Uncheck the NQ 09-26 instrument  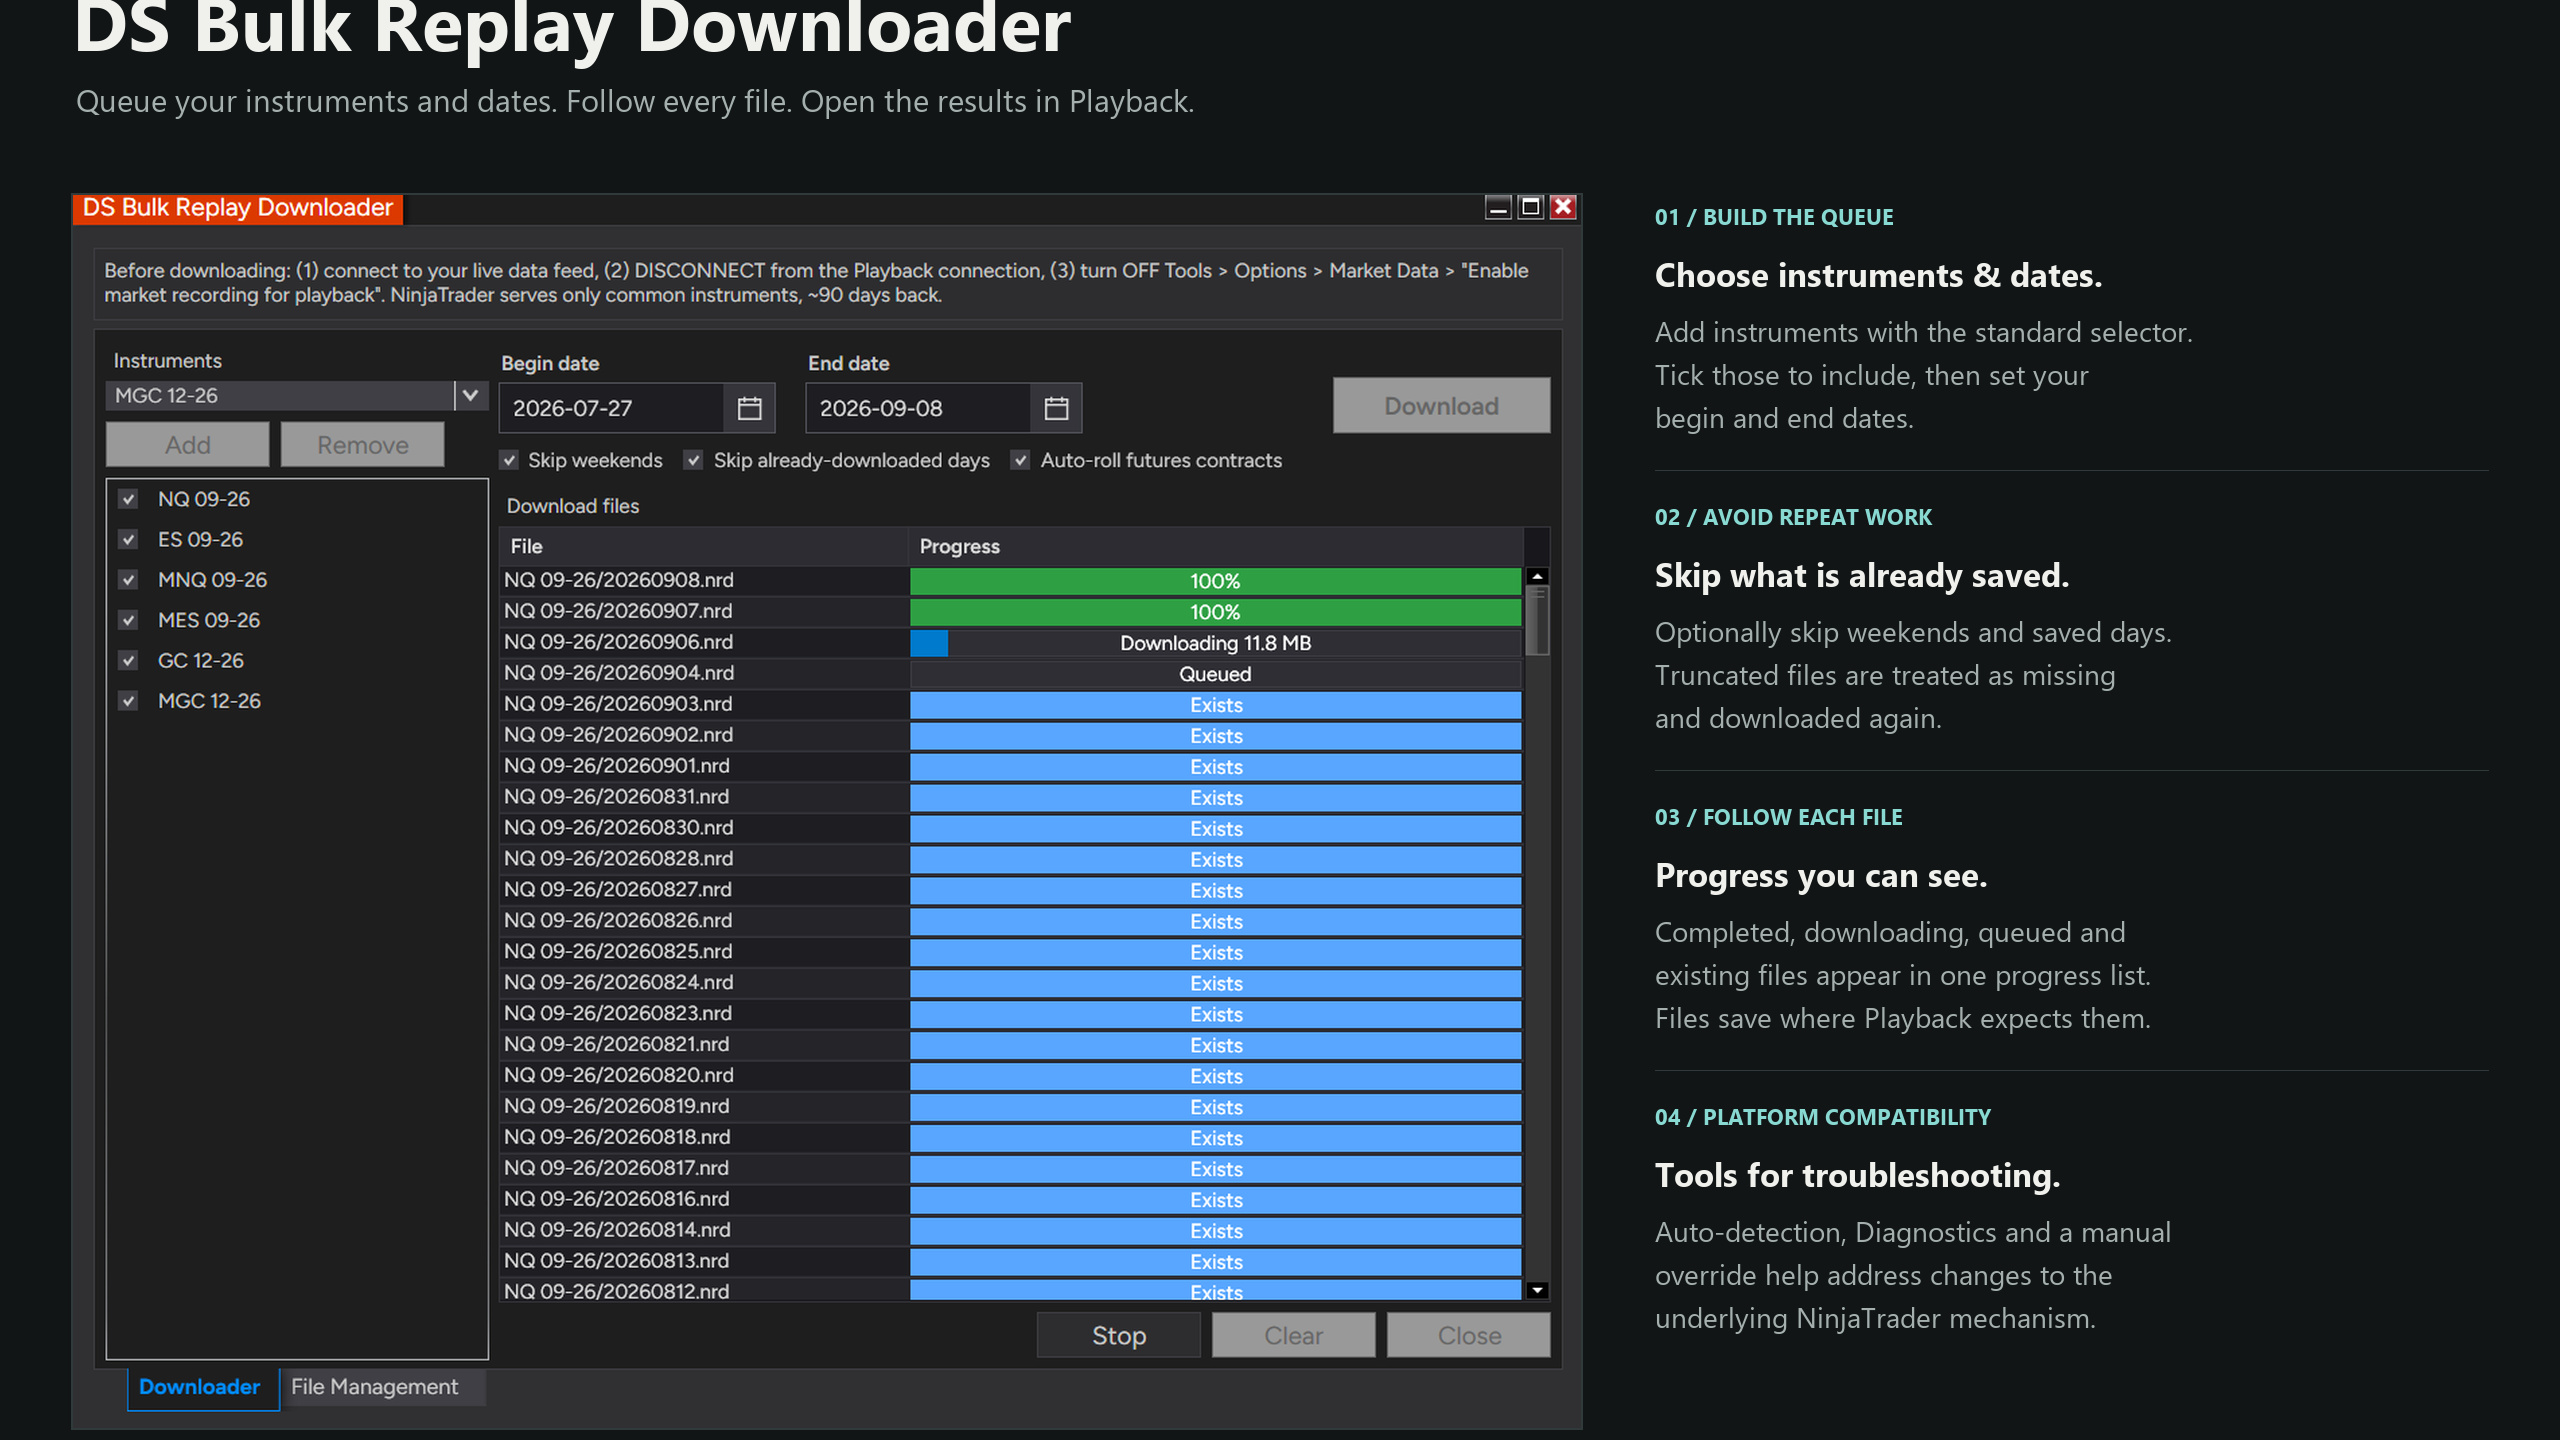click(128, 499)
